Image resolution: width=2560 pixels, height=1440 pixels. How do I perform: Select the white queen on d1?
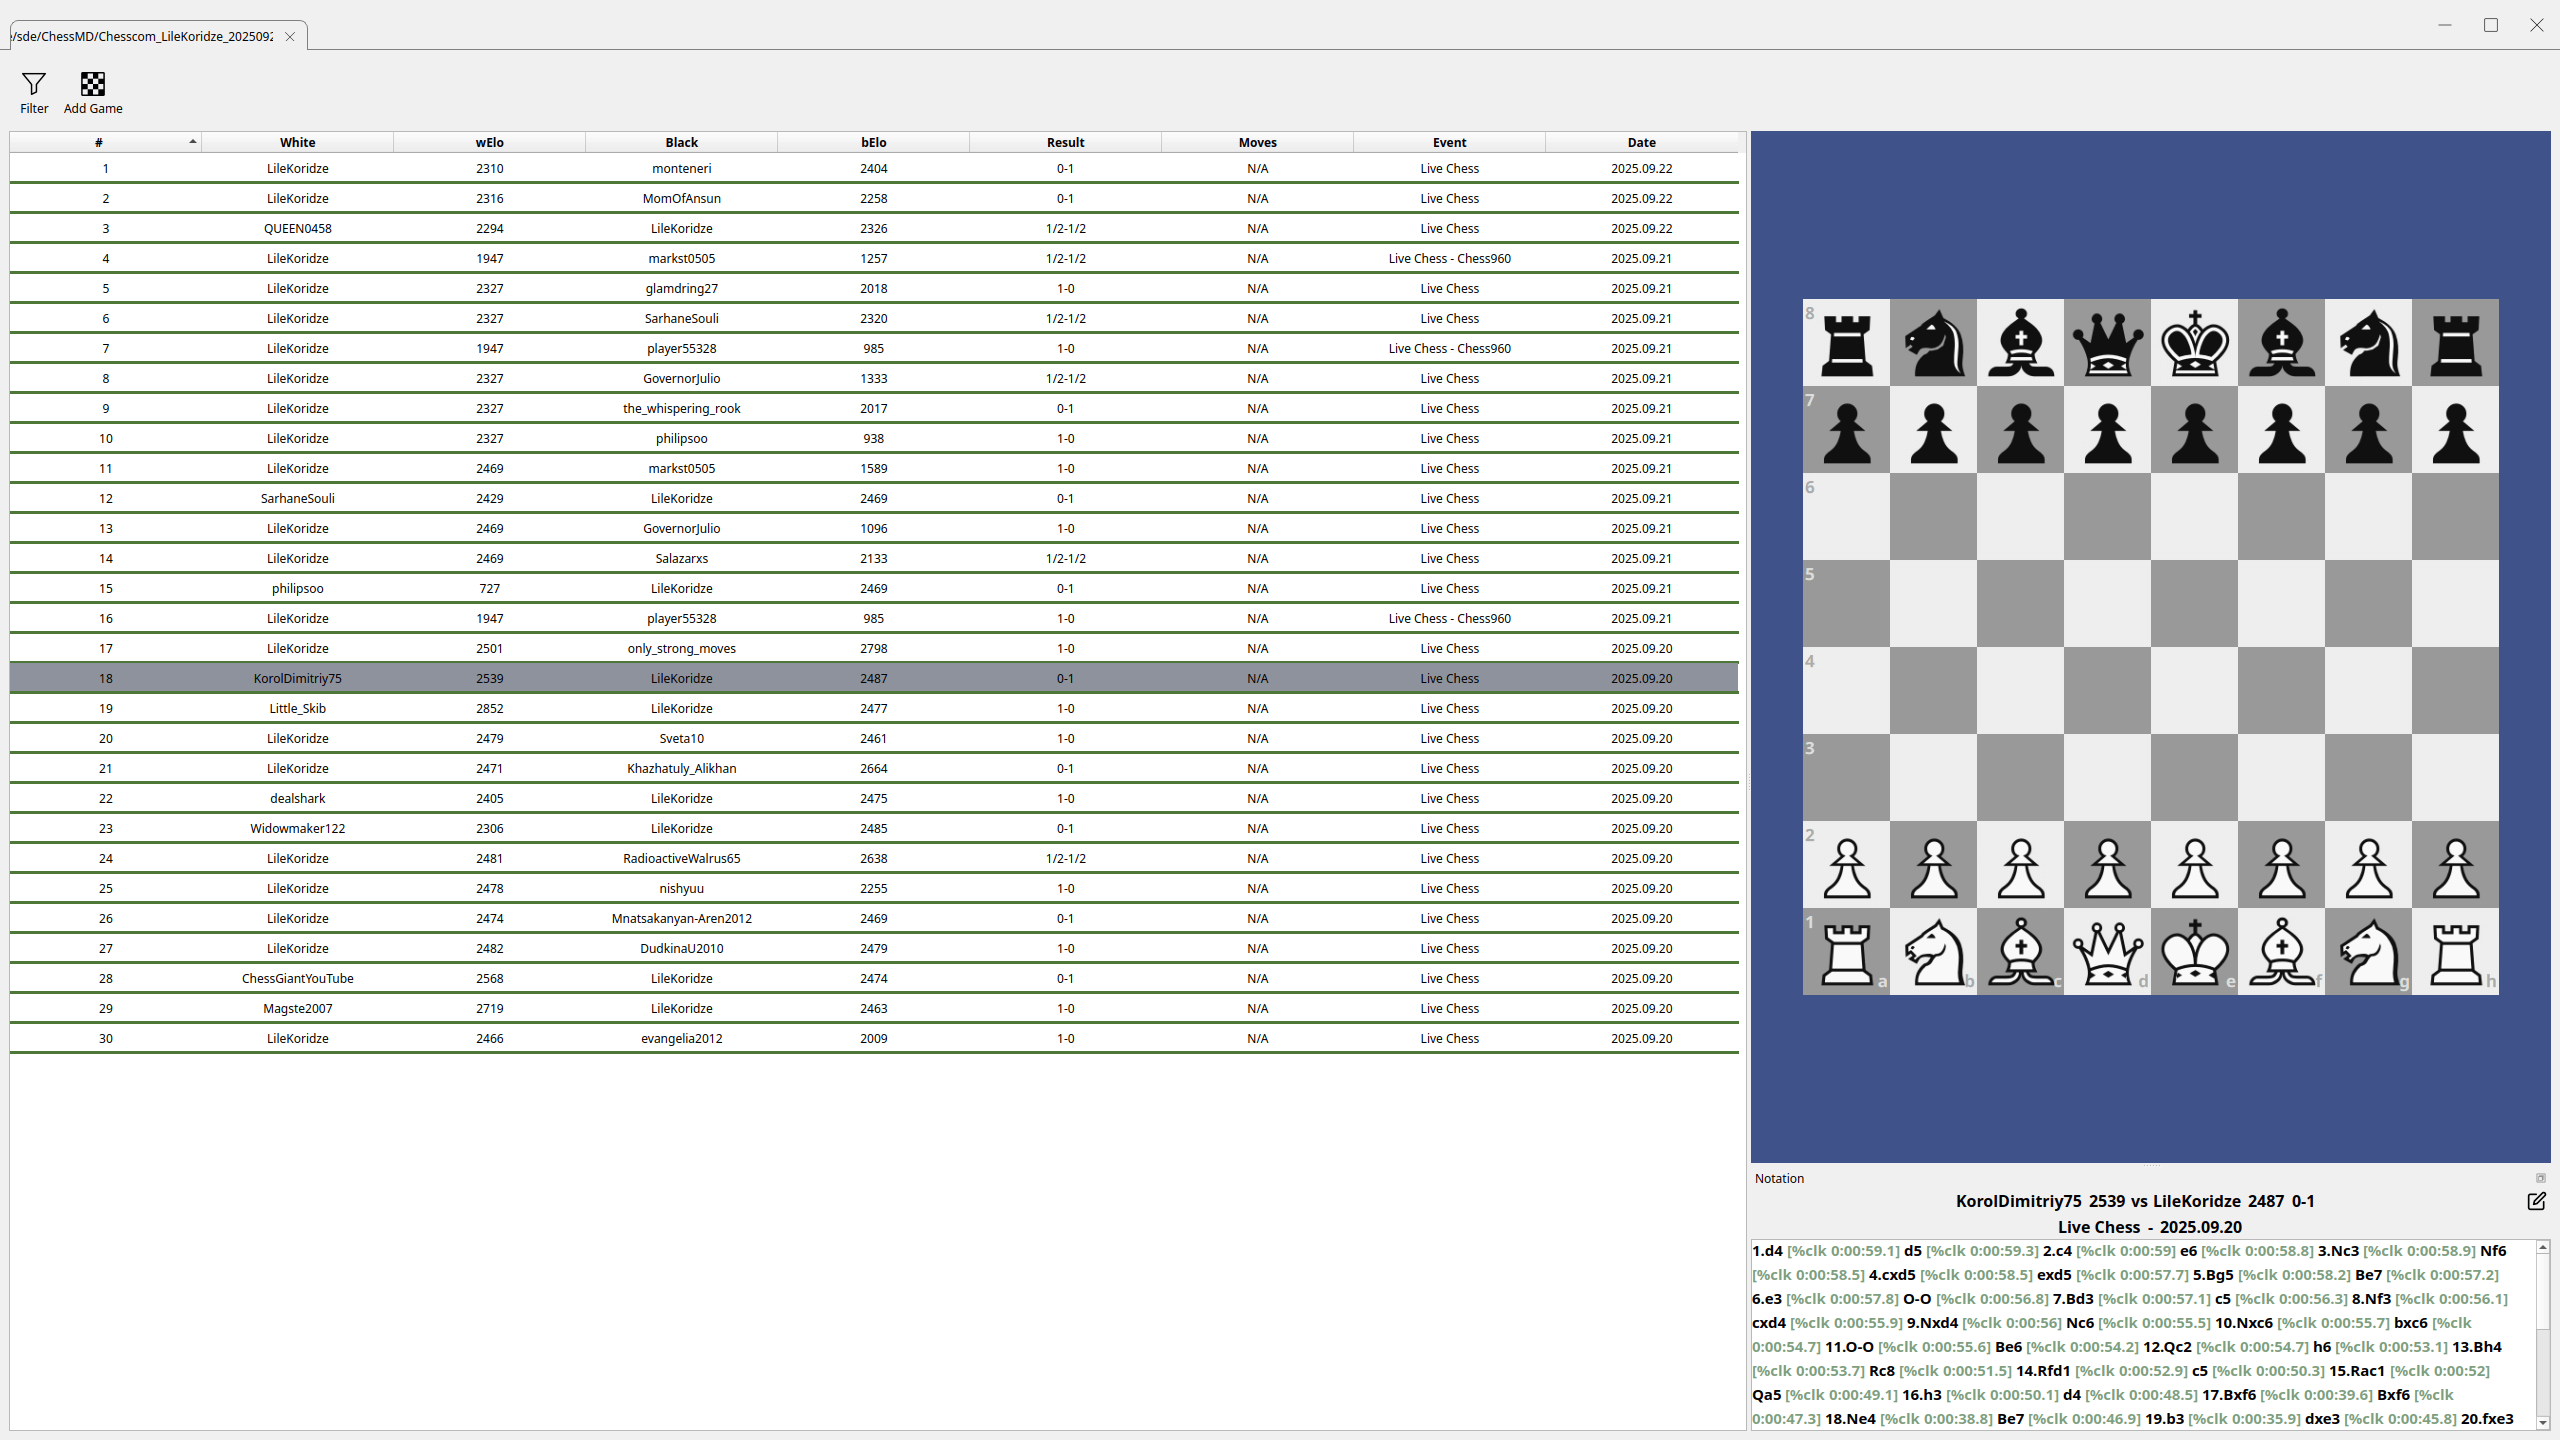2107,951
